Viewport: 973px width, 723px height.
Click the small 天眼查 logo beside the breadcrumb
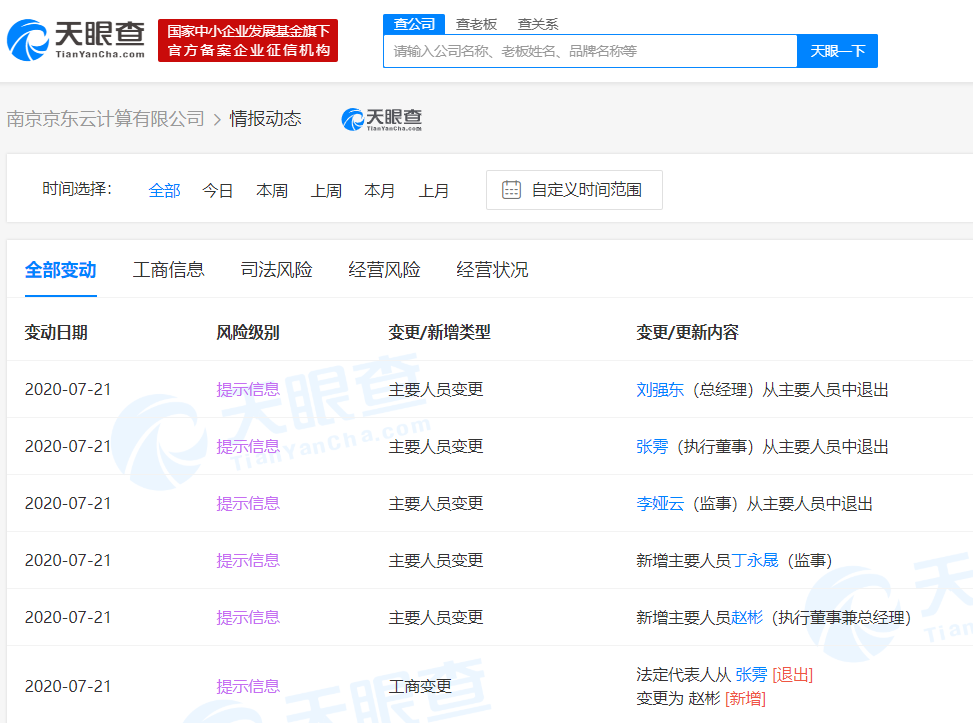tap(381, 119)
